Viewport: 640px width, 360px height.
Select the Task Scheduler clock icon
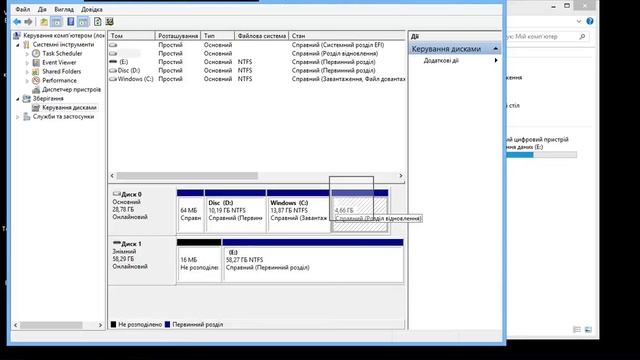[x=36, y=53]
